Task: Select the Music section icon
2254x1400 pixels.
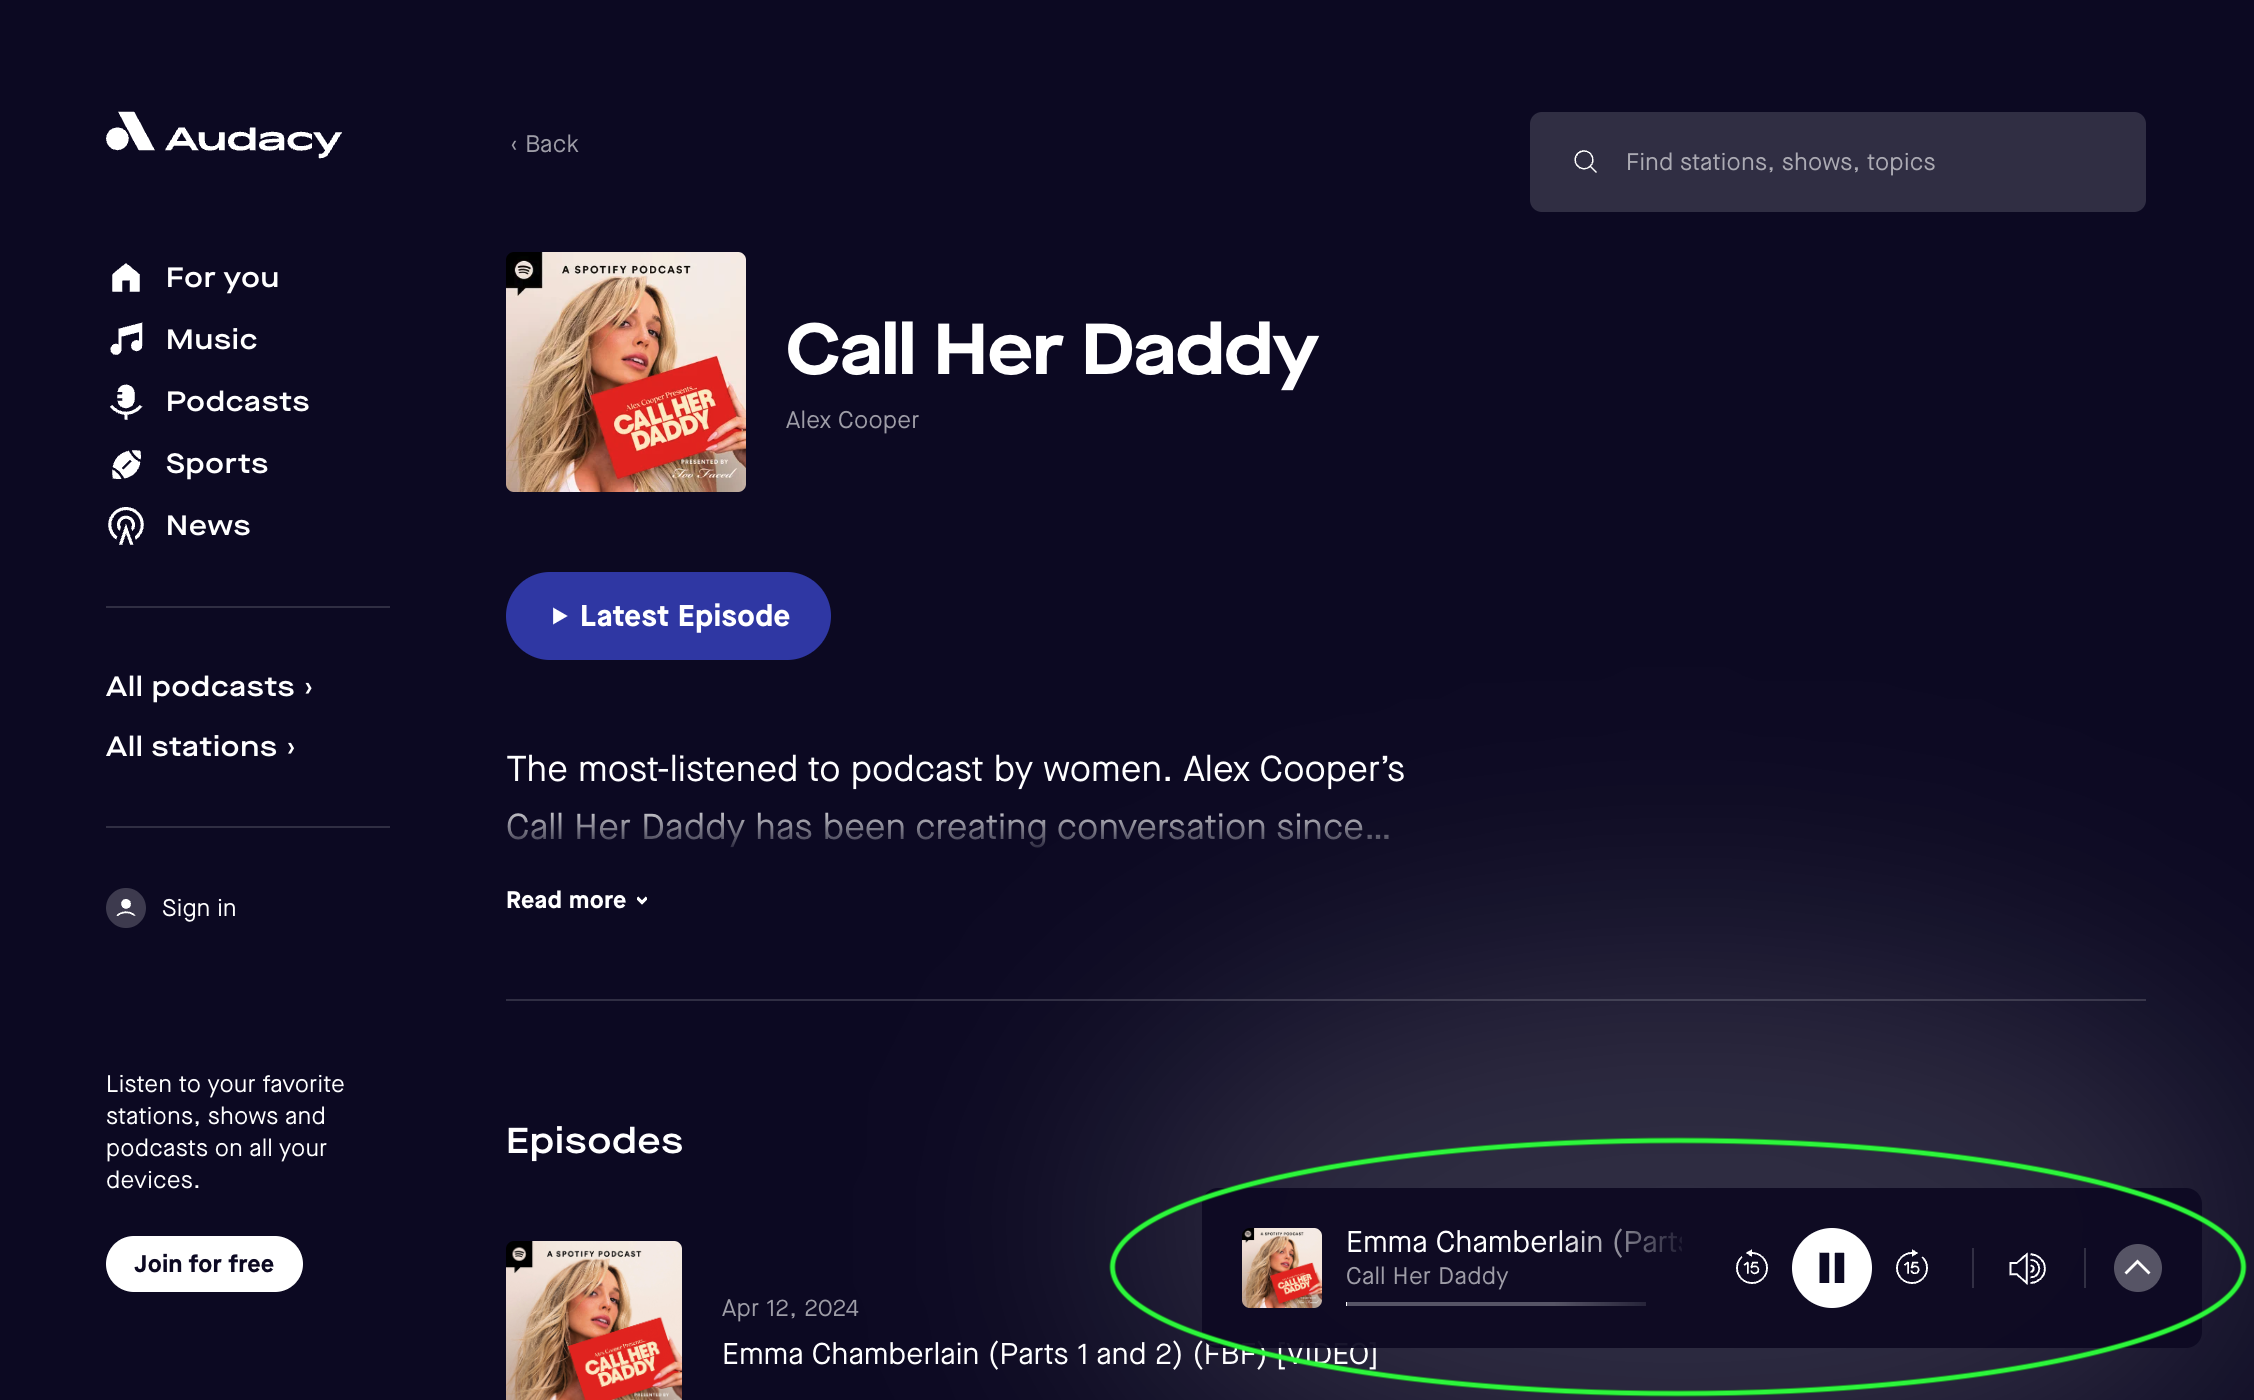Action: tap(126, 339)
